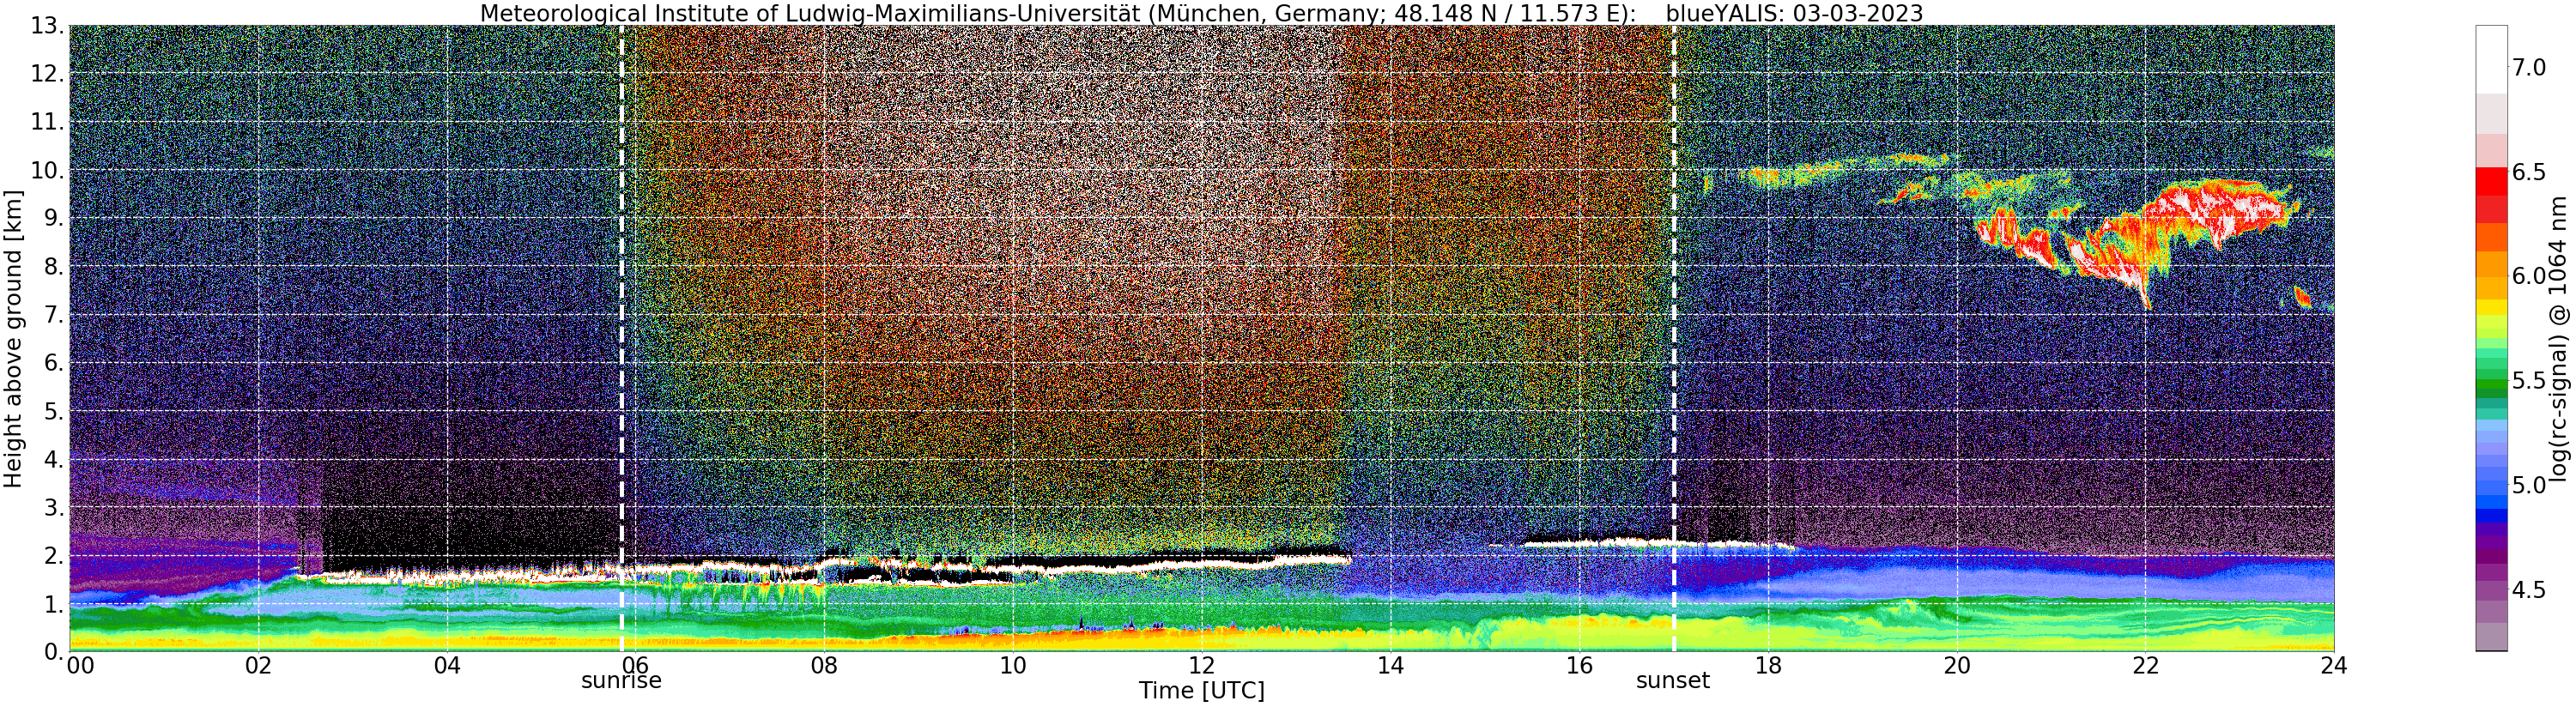Screen dimensions: 2576x707
Task: Click the y-axis tick label '6.'
Action: click(x=54, y=363)
